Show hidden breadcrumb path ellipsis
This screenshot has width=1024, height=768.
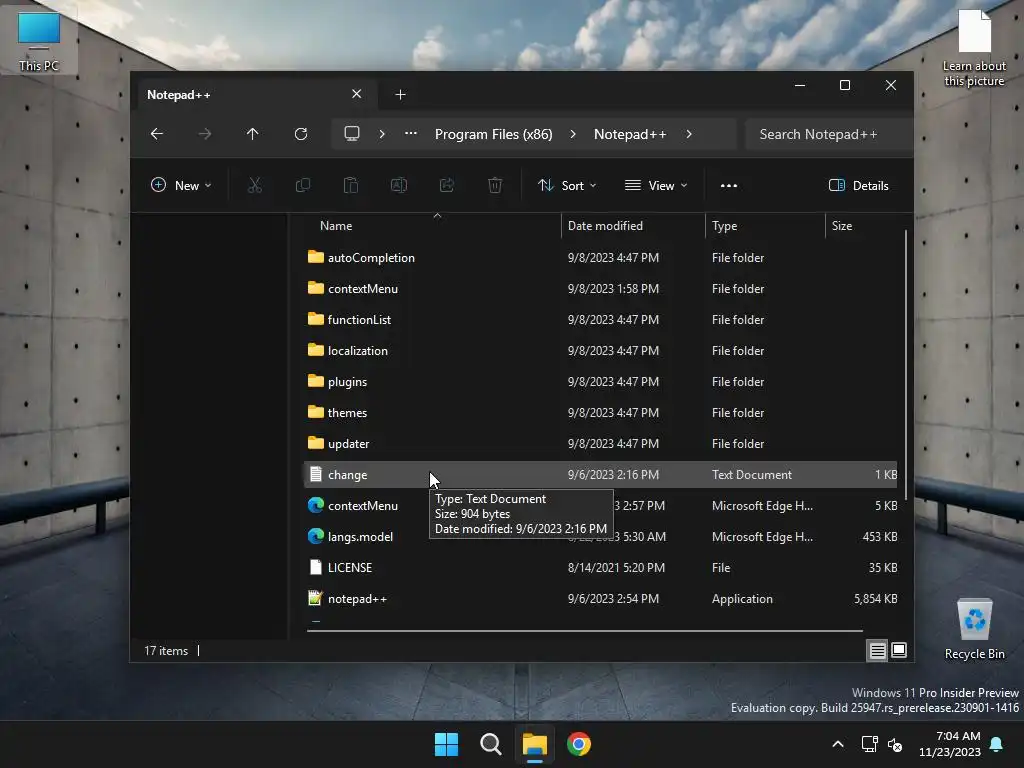pos(411,134)
